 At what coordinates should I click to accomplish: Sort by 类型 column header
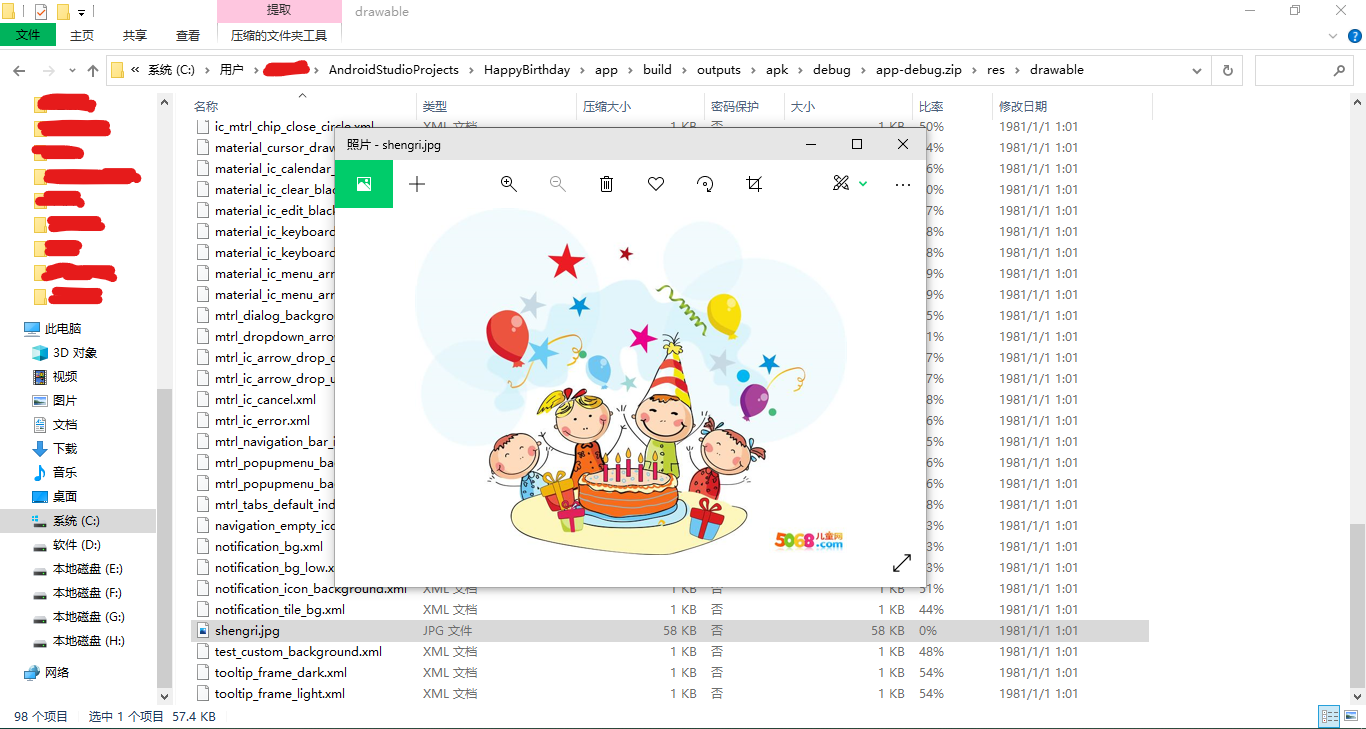click(435, 106)
